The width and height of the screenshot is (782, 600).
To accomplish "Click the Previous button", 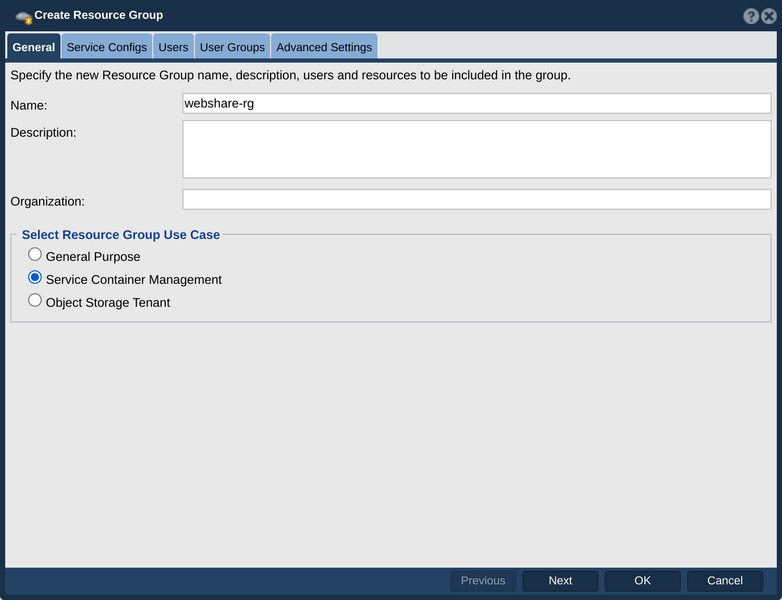I will pyautogui.click(x=483, y=581).
